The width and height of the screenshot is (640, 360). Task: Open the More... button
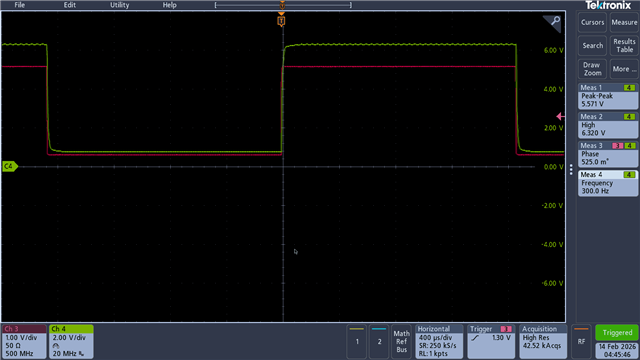624,69
